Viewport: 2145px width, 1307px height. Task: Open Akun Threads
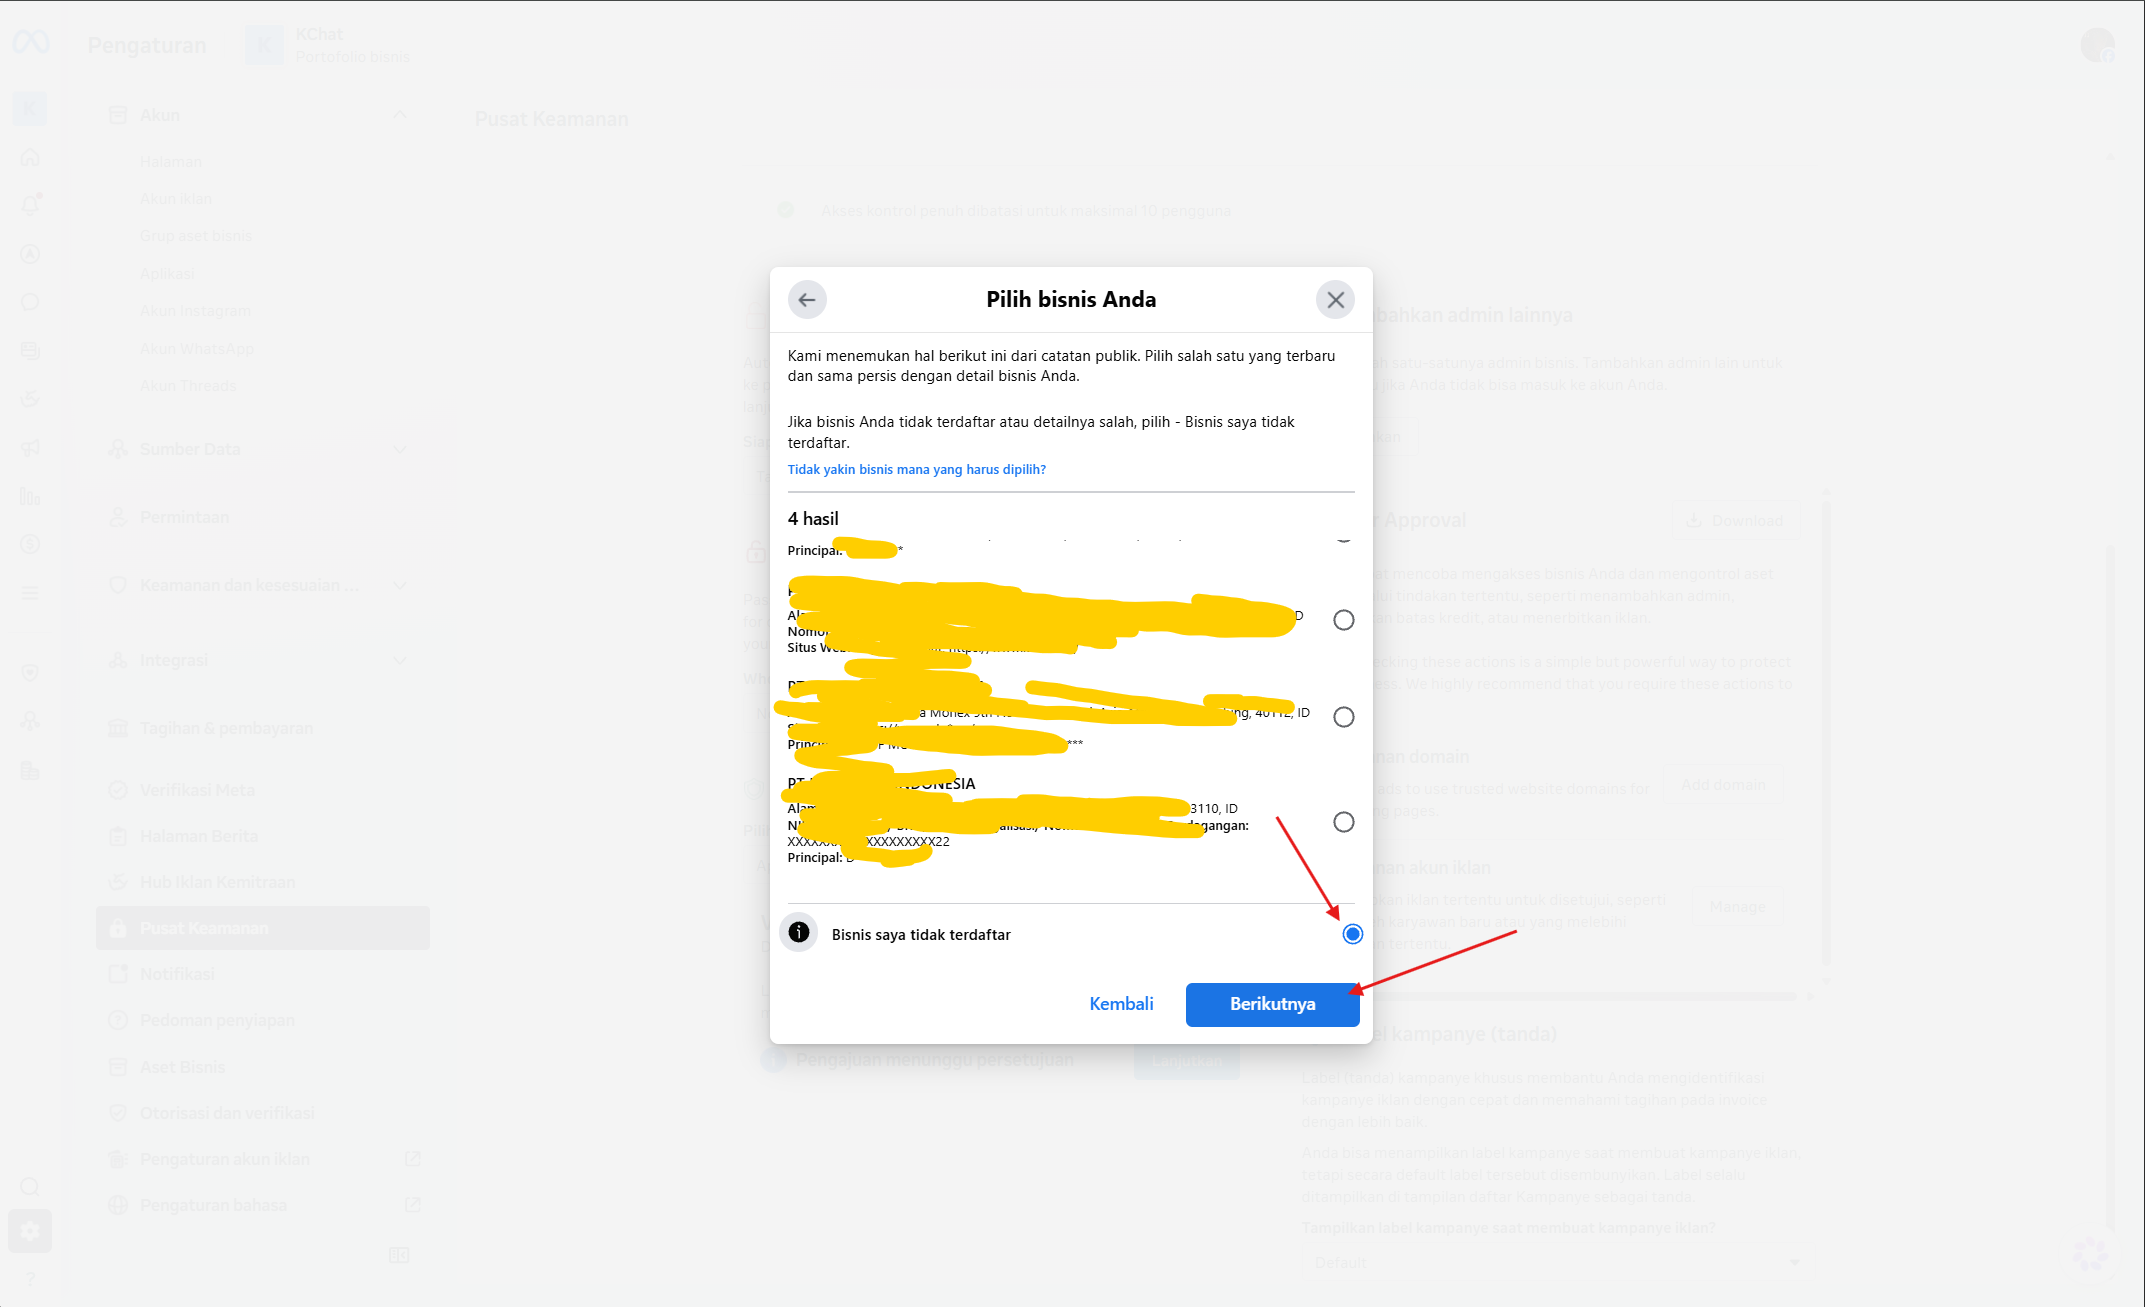[x=188, y=386]
